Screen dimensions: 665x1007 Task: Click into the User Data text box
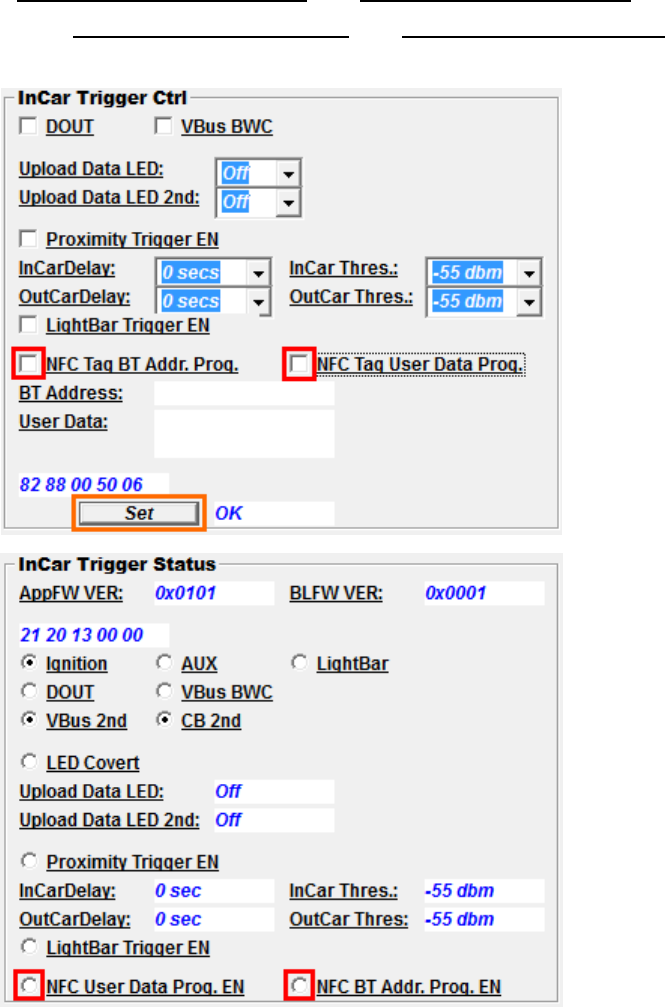(244, 433)
